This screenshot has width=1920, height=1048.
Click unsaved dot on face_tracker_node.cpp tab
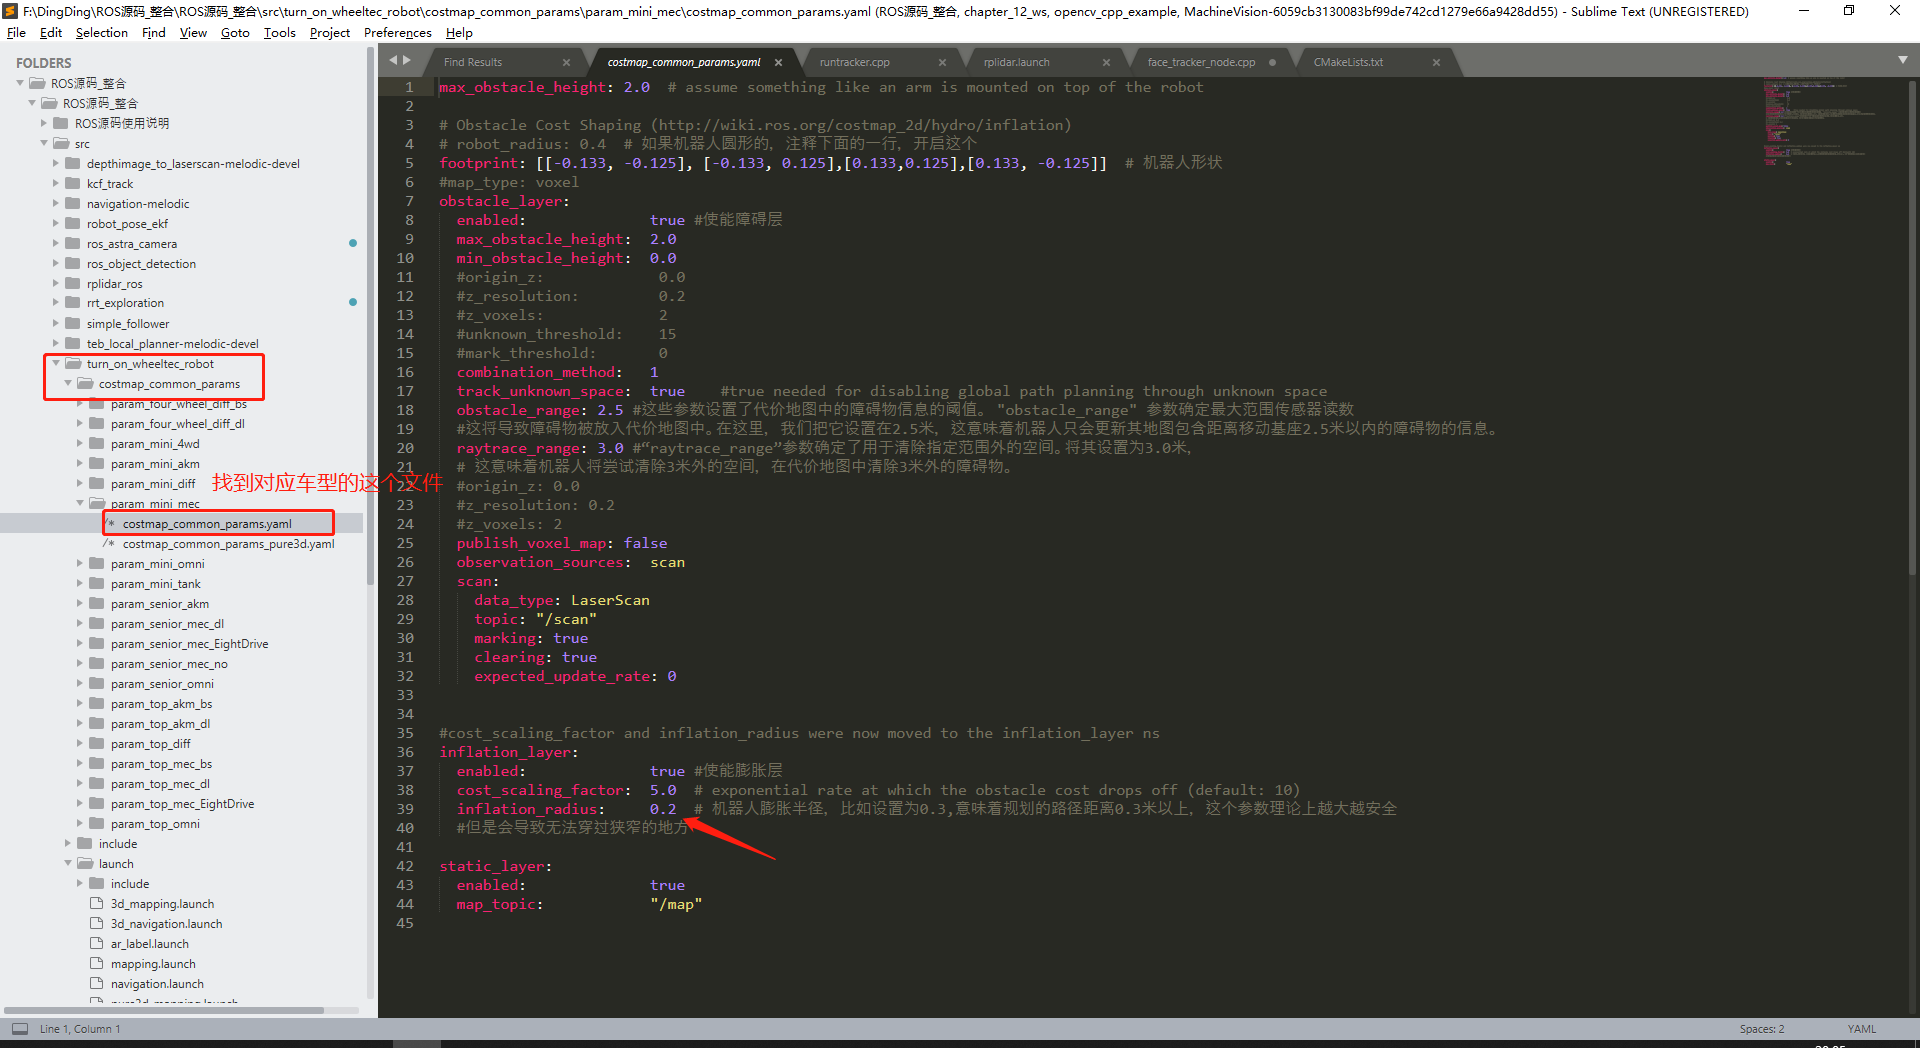[1272, 62]
